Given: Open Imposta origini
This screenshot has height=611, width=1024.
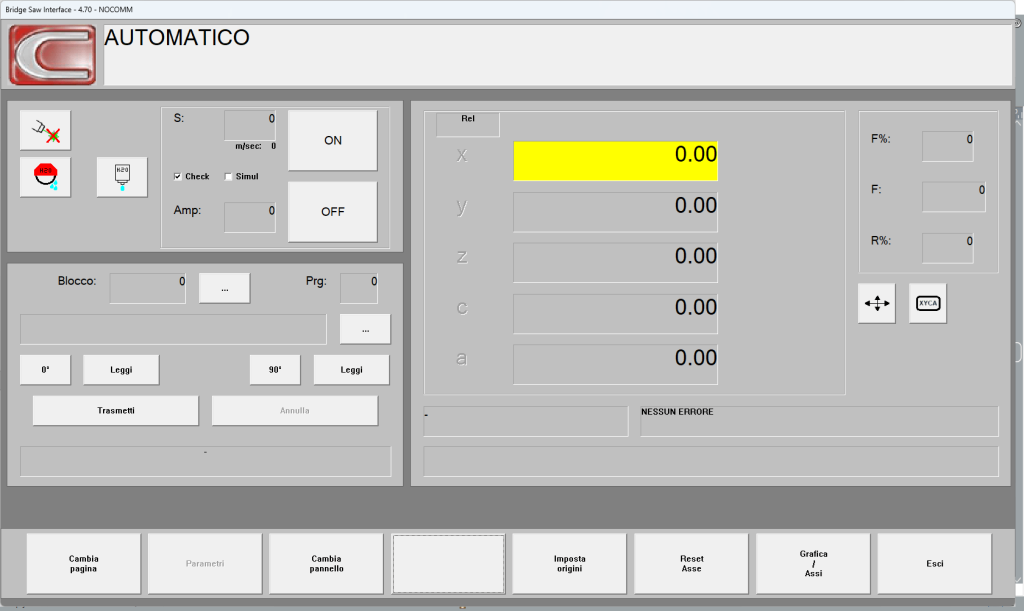Looking at the screenshot, I should click(x=569, y=564).
